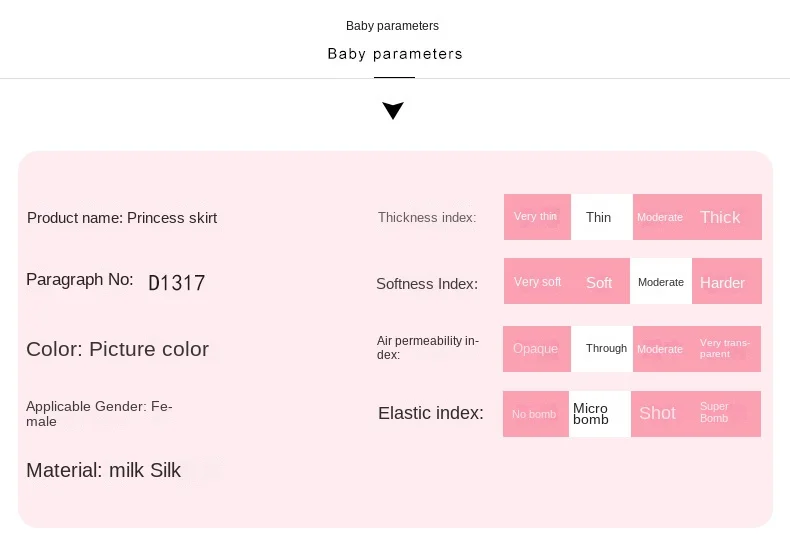Click the large Baby parameters heading tab
790x549 pixels.
[394, 54]
